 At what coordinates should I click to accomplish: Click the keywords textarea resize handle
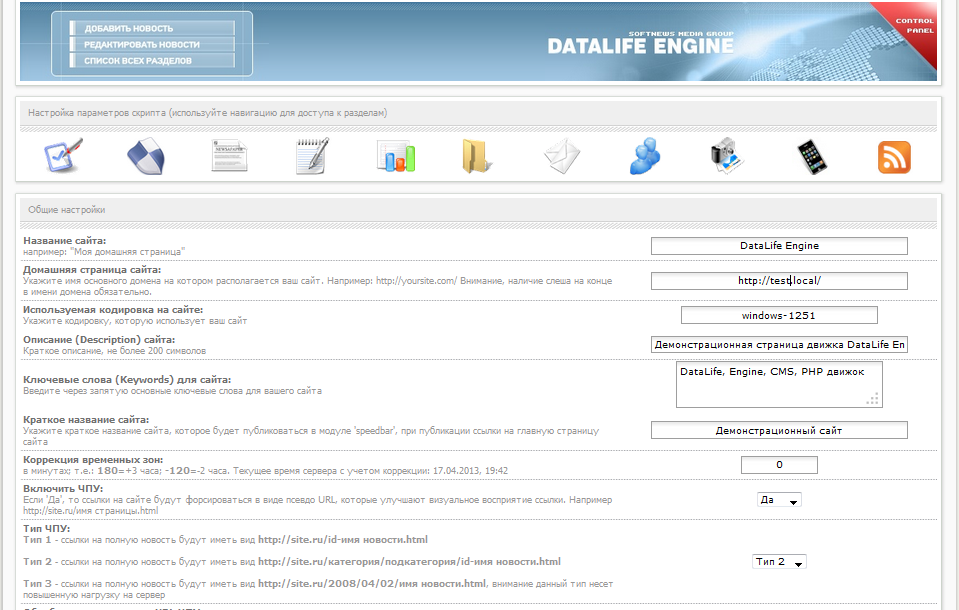tap(873, 399)
